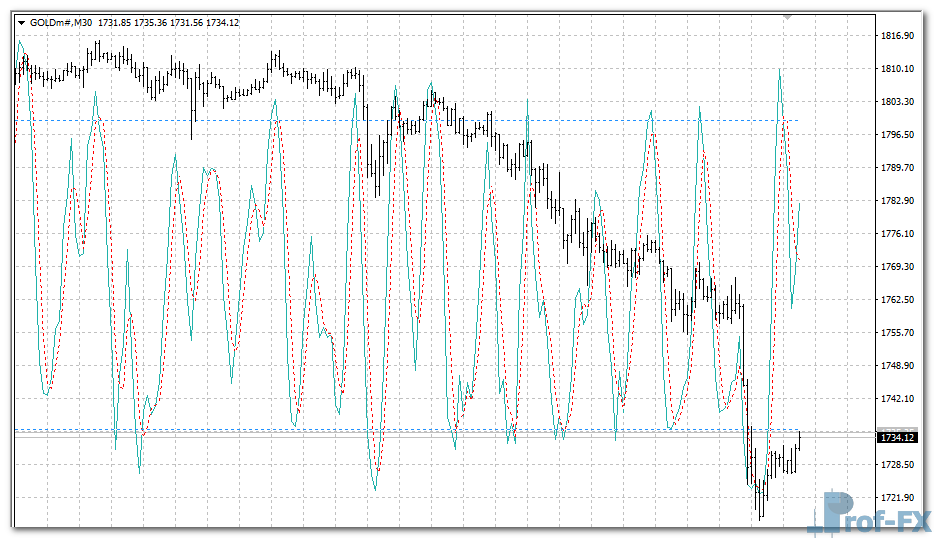This screenshot has width=934, height=538.
Task: Click the black 1734.12 current price tag
Action: [898, 437]
